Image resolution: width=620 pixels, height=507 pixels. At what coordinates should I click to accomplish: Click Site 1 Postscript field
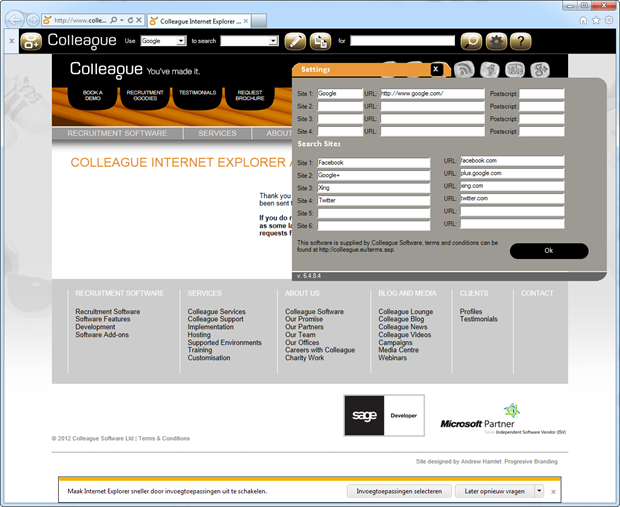[542, 94]
